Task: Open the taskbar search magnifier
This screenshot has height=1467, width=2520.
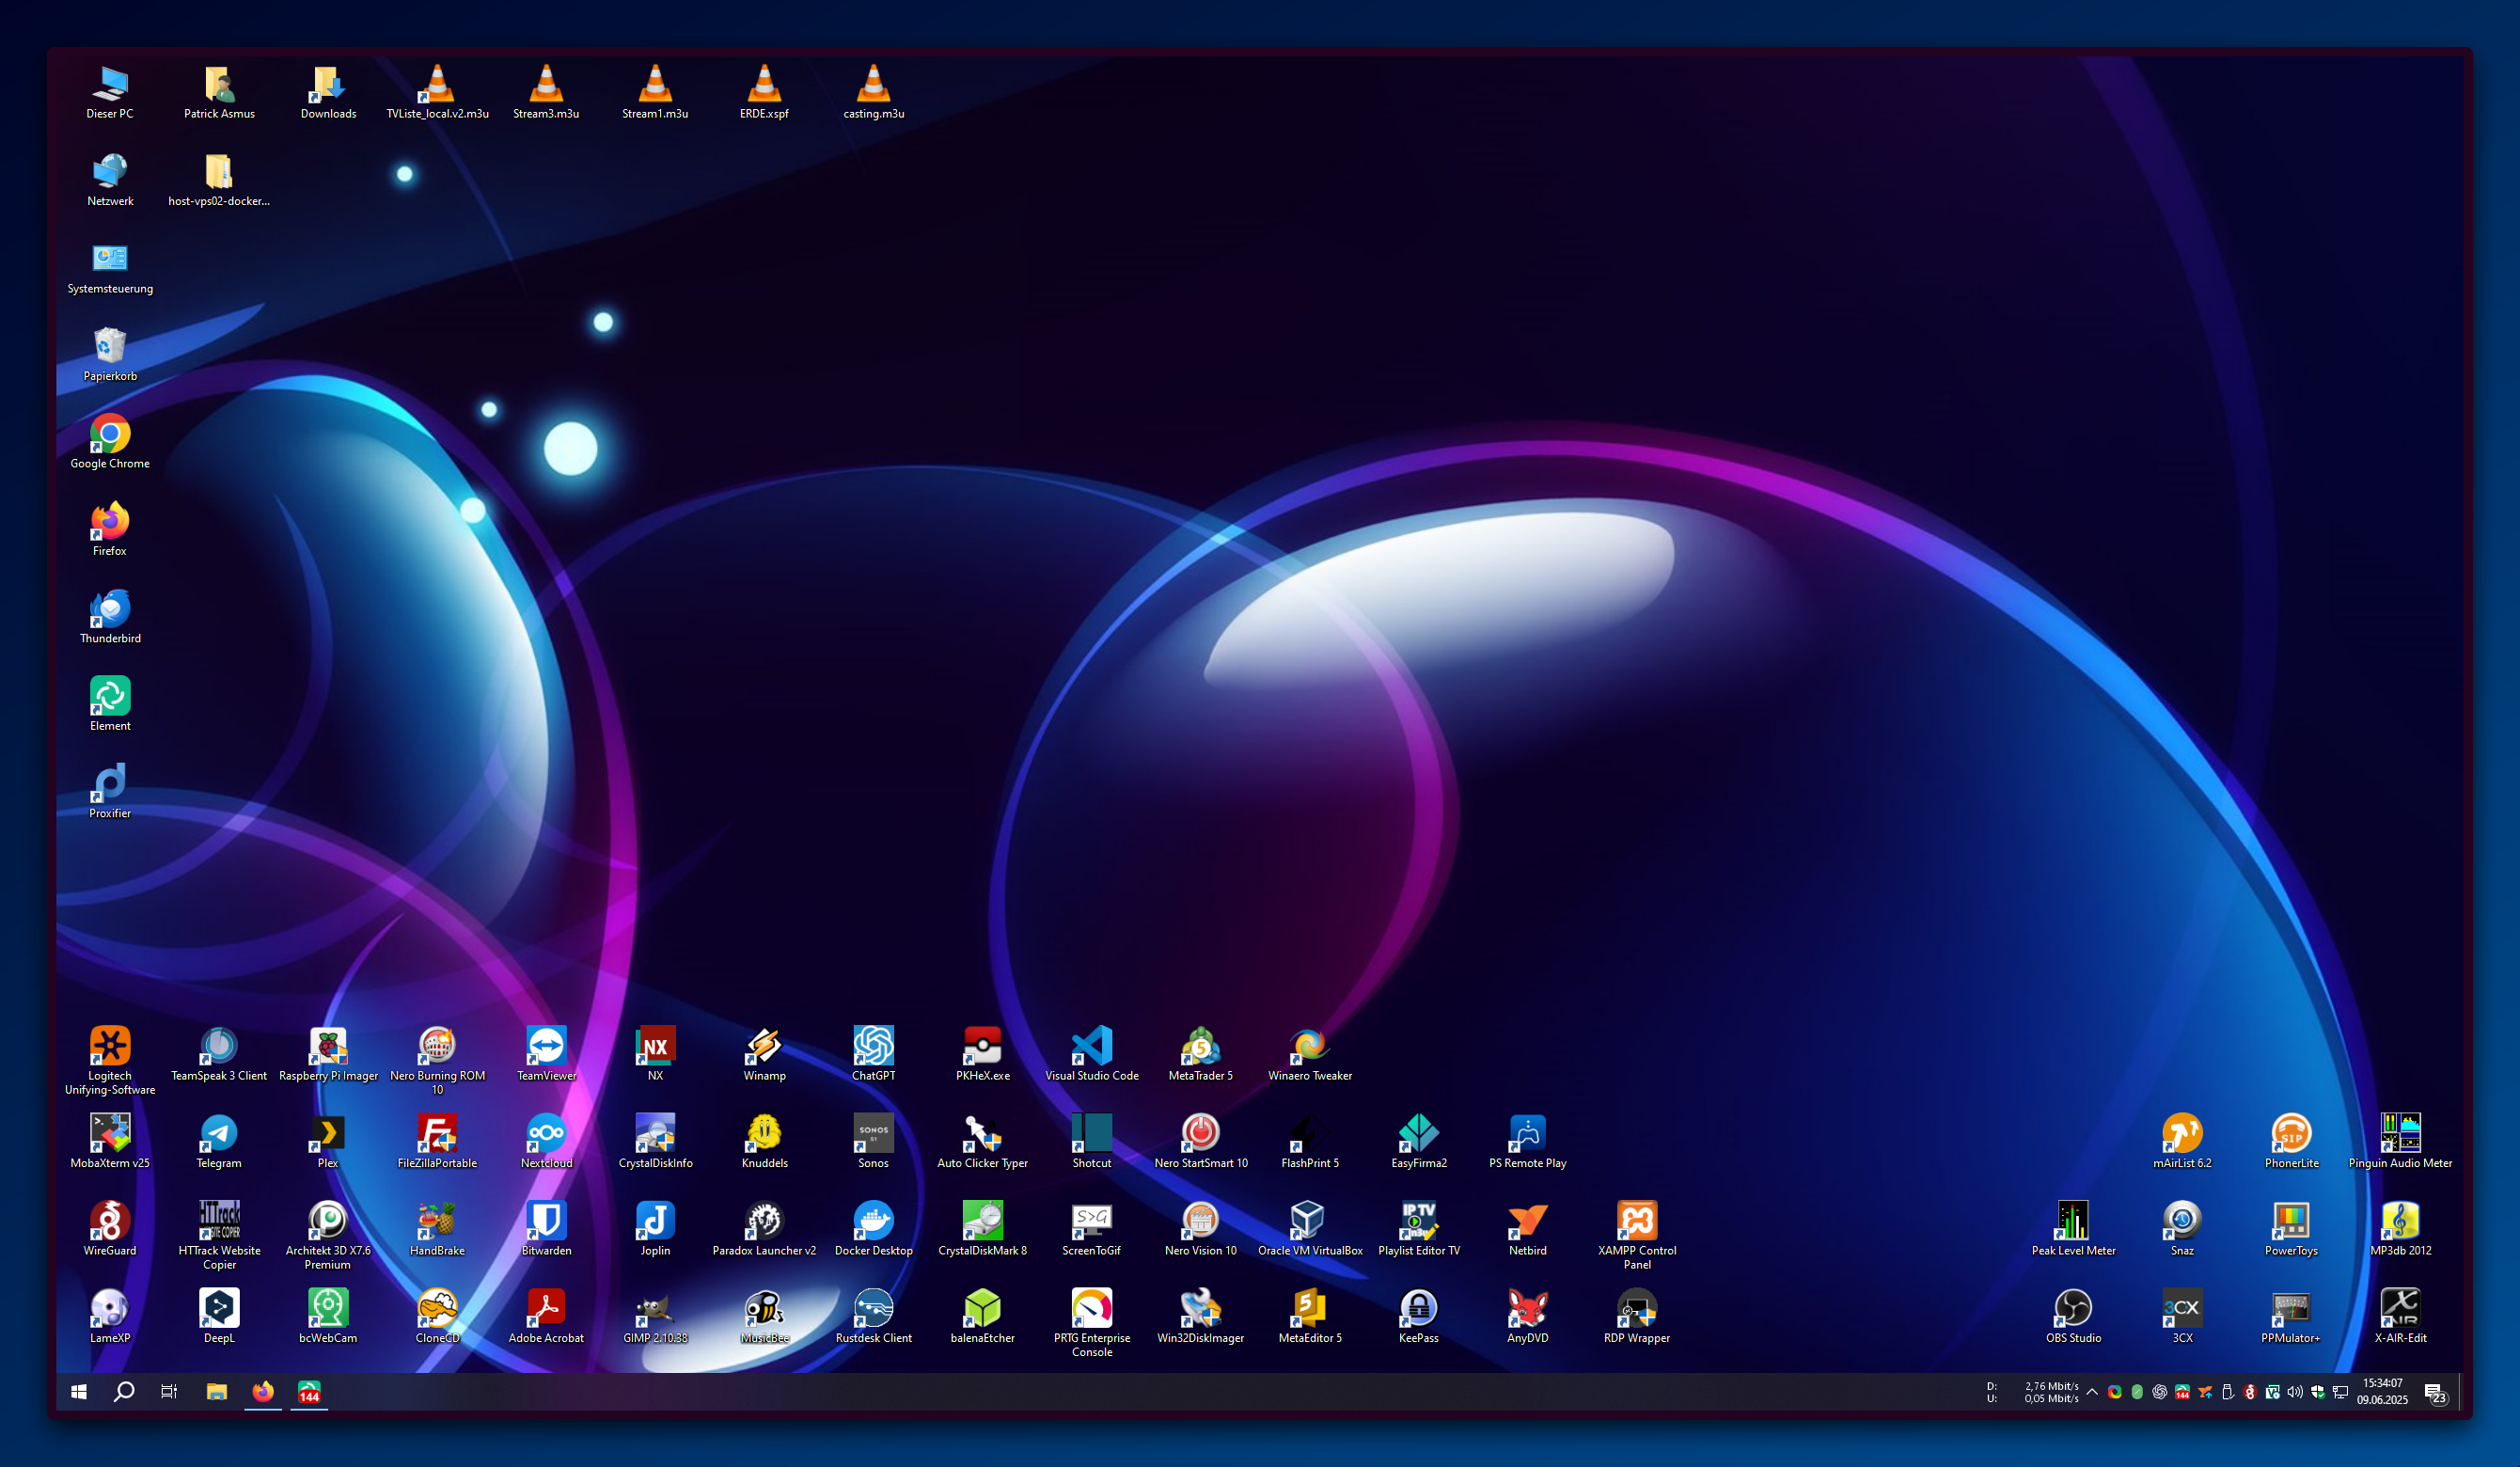Action: 124,1392
